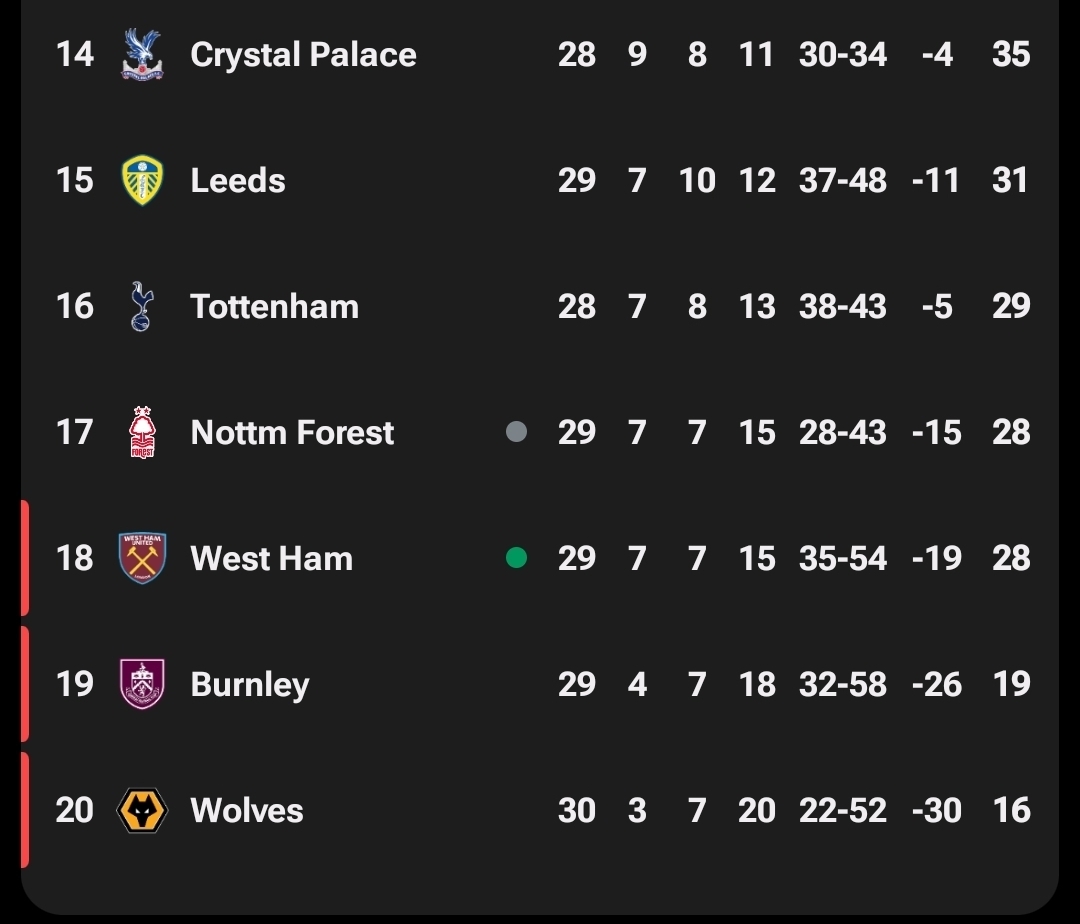This screenshot has height=924, width=1080.
Task: Click the West Ham hammers crest
Action: pos(142,558)
